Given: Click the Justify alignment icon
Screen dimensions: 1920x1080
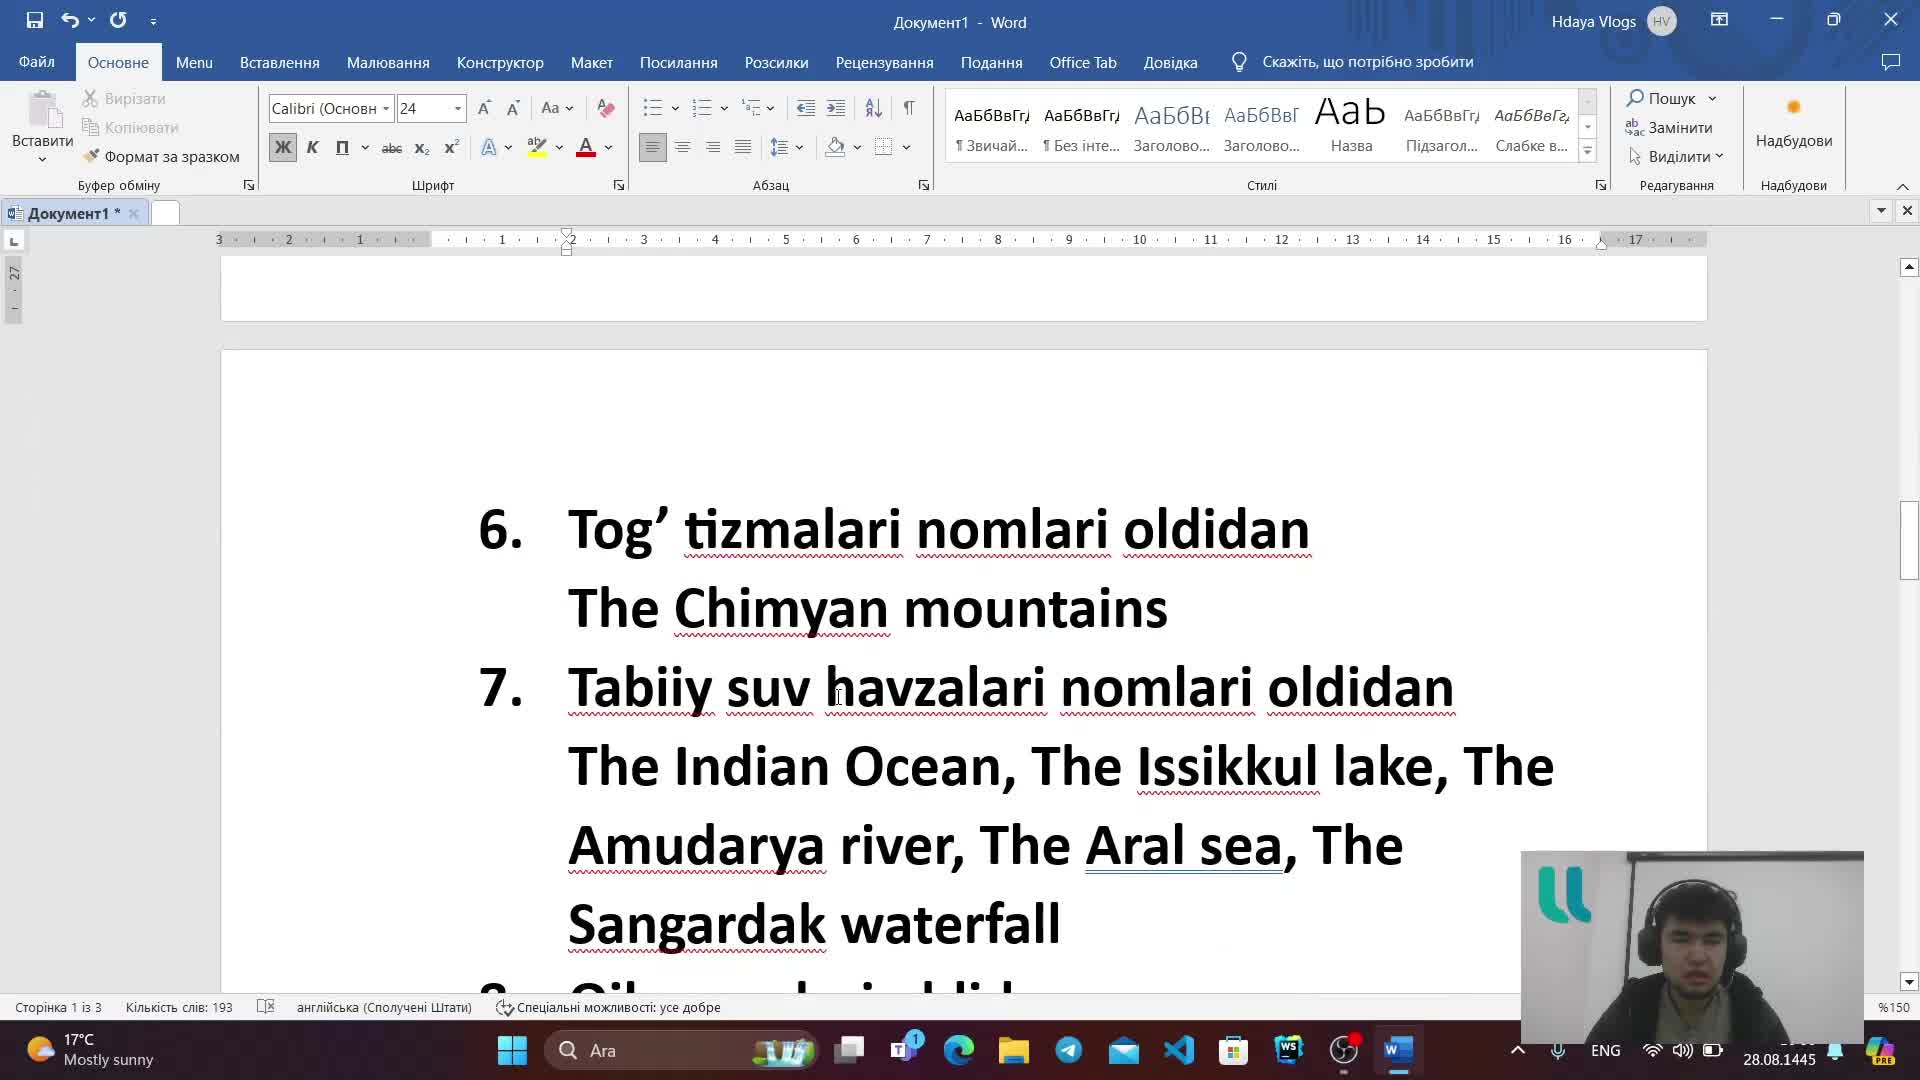Looking at the screenshot, I should (x=742, y=147).
